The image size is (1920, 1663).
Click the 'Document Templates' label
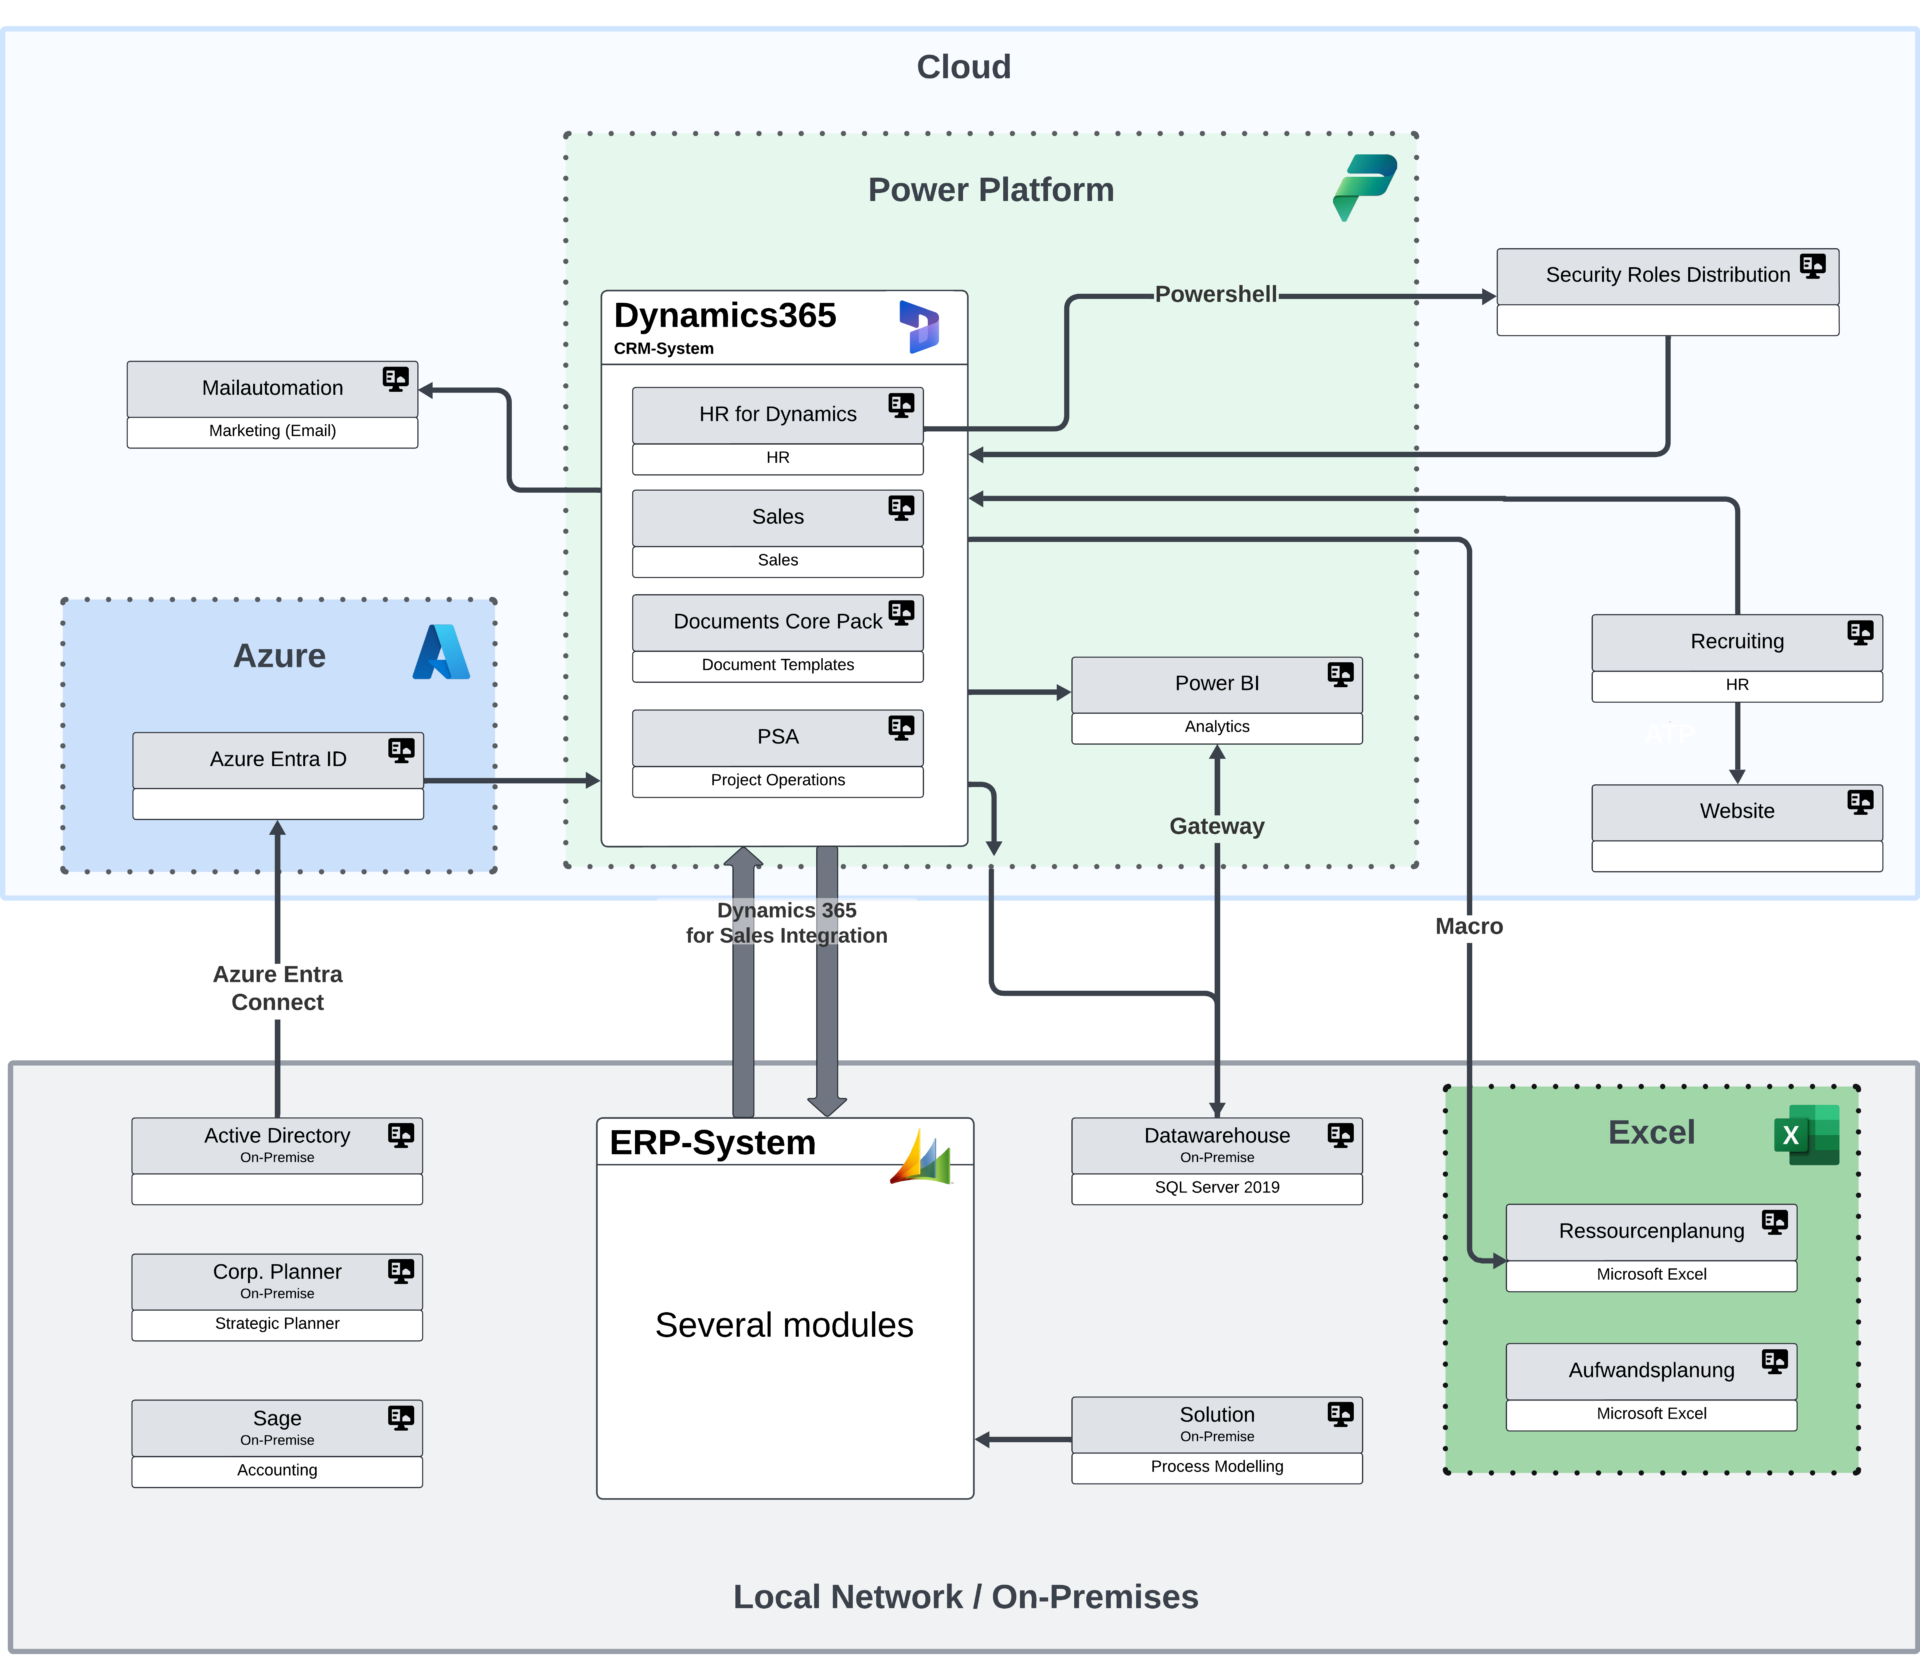tap(778, 665)
